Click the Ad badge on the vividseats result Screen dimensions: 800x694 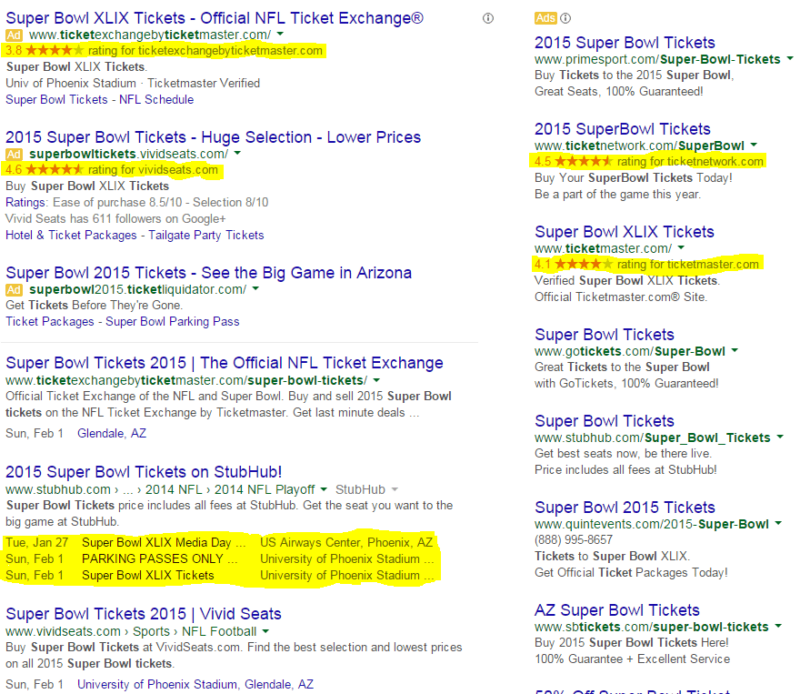coord(16,153)
